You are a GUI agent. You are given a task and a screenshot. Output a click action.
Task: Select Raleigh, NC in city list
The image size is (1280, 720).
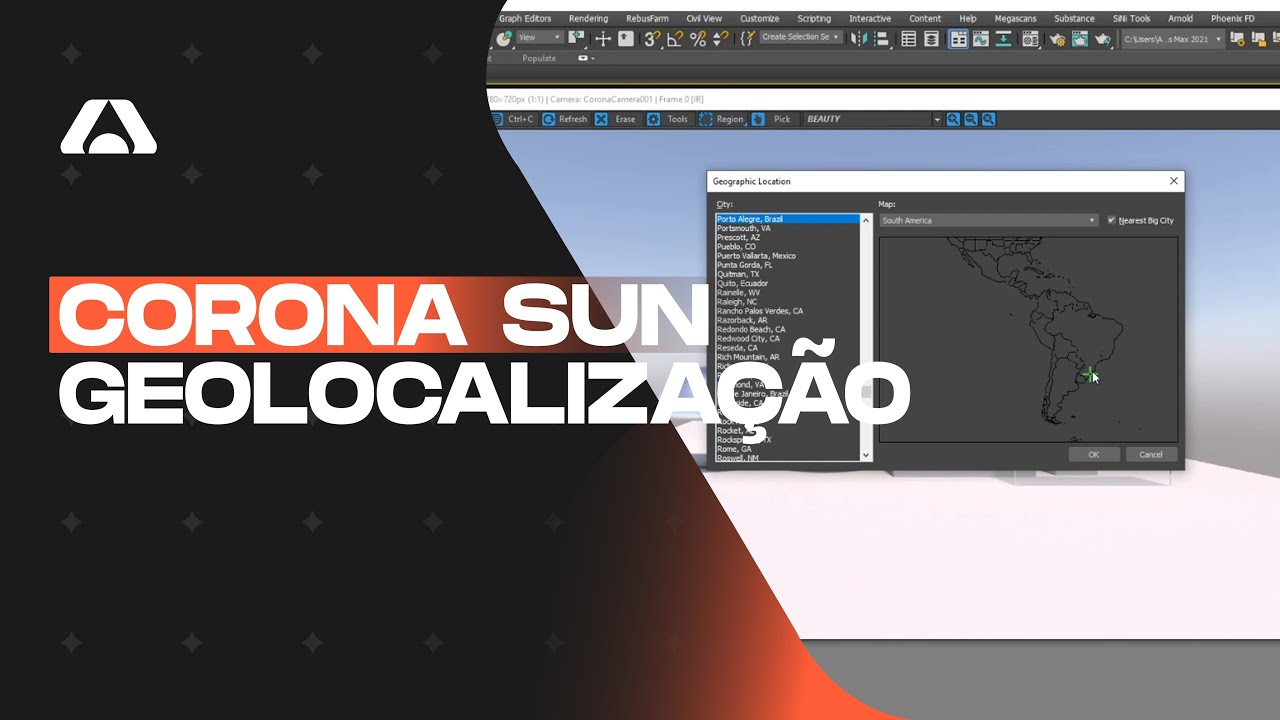point(787,302)
